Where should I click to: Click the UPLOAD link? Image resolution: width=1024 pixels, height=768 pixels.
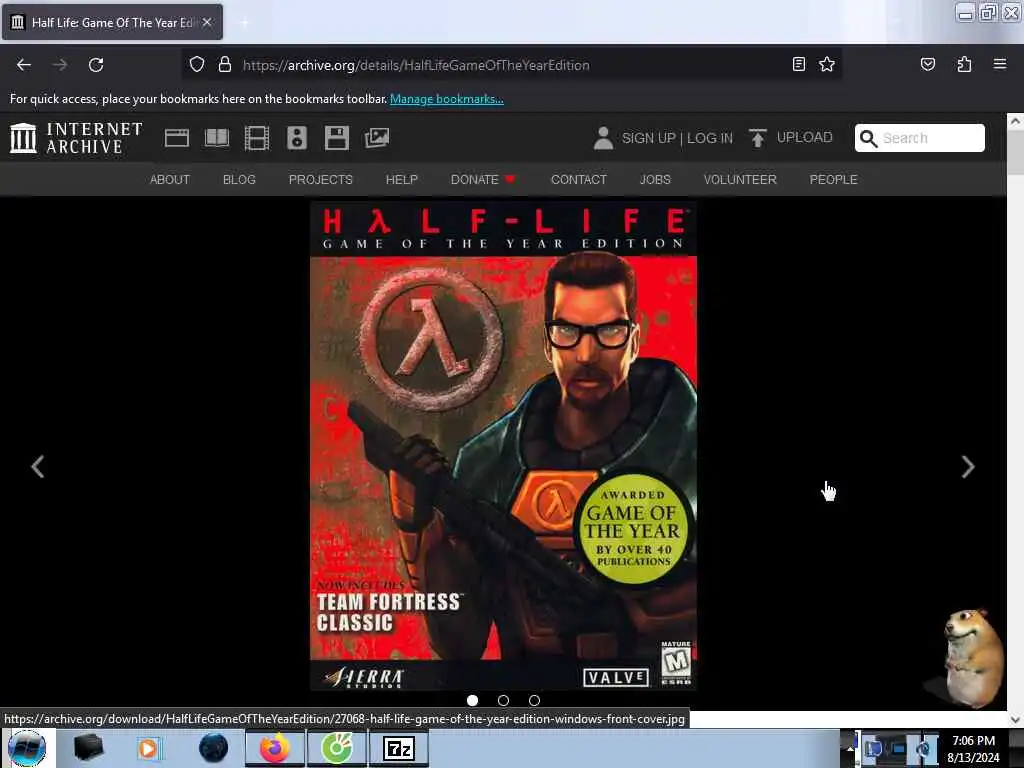pyautogui.click(x=805, y=138)
